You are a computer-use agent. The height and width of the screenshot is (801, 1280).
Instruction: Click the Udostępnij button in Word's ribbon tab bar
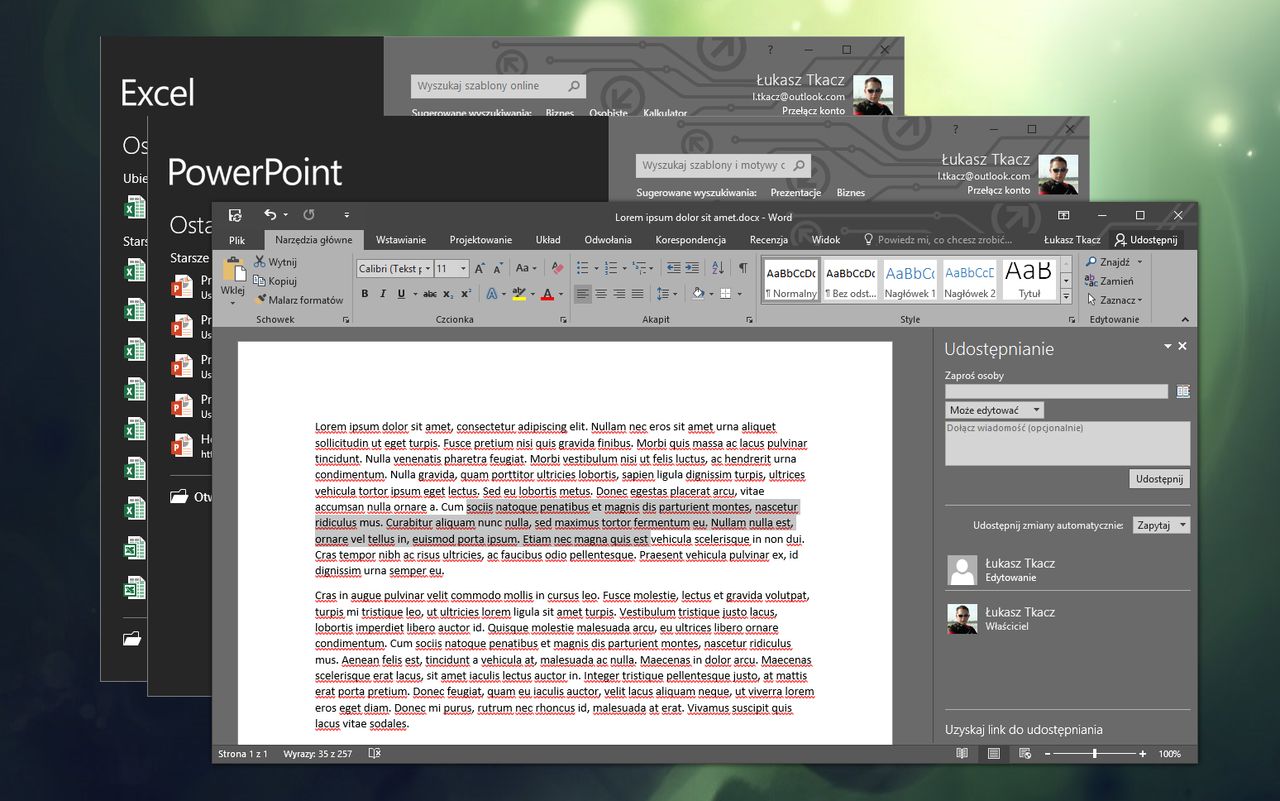pyautogui.click(x=1147, y=240)
